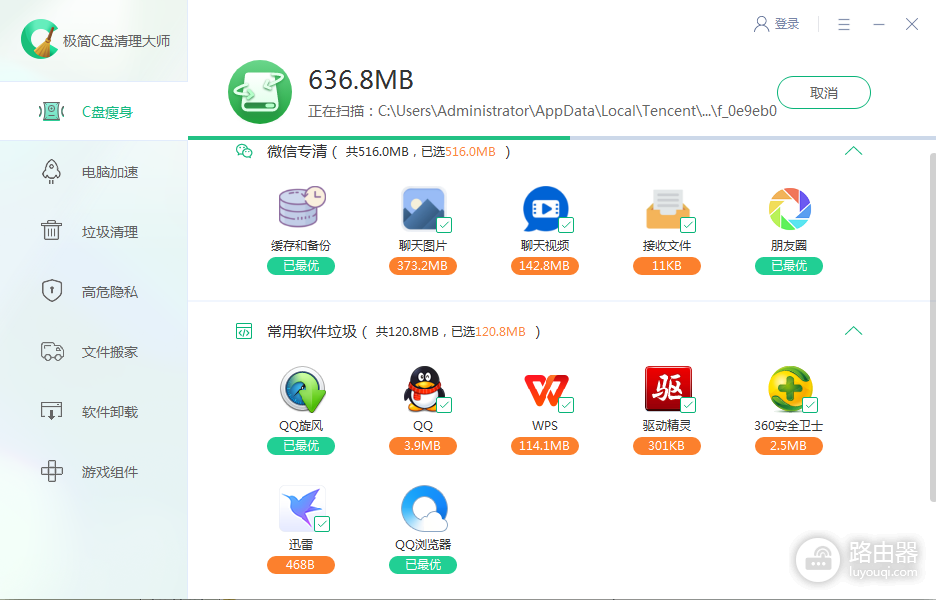
Task: Click the 360安全卫士 icon
Action: click(x=790, y=389)
